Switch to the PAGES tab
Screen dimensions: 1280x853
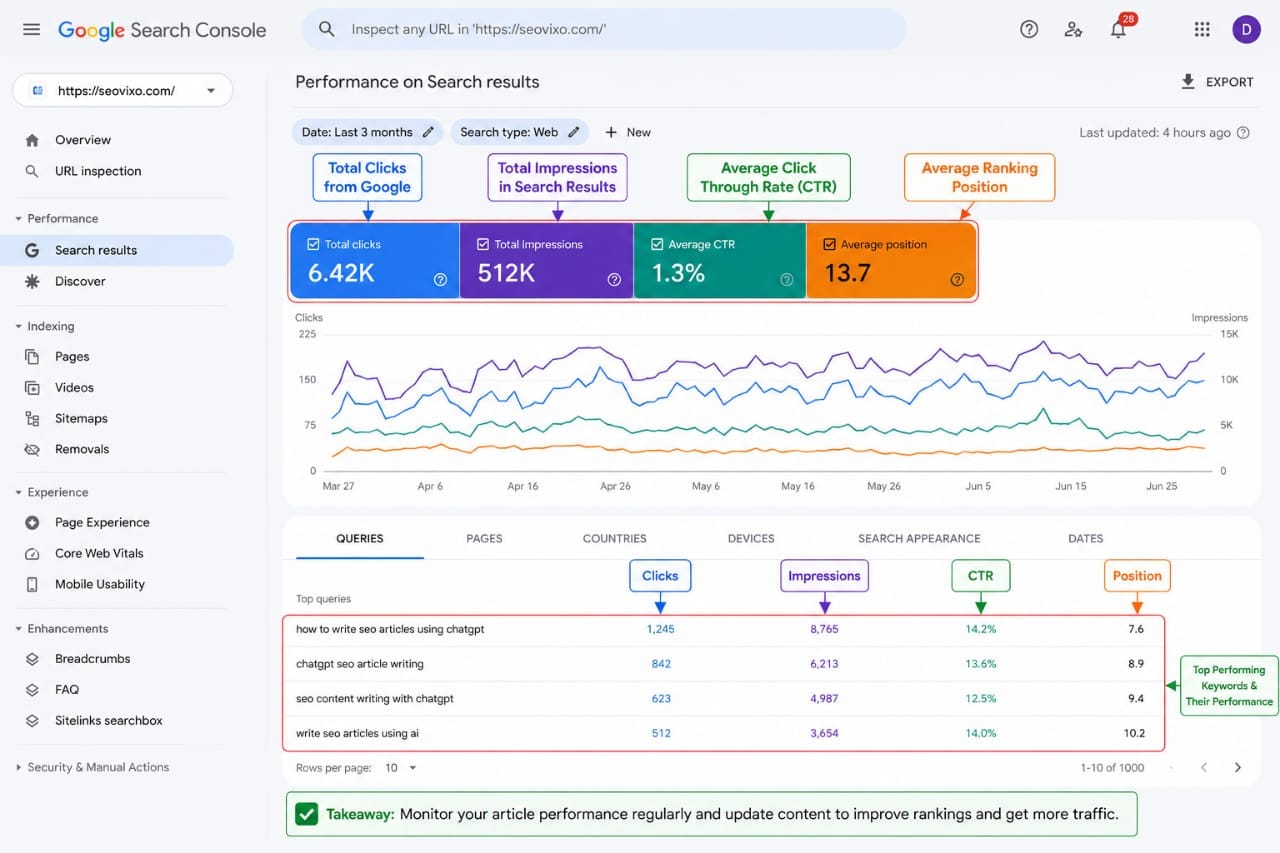[x=484, y=538]
